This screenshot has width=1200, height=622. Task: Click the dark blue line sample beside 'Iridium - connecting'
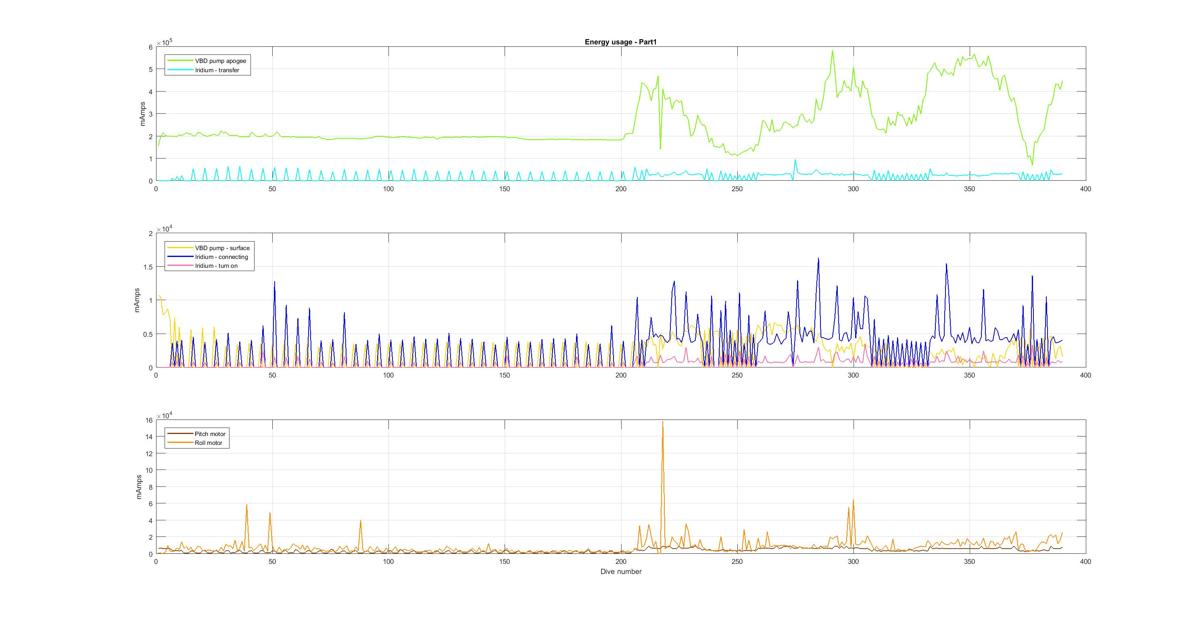click(x=181, y=257)
